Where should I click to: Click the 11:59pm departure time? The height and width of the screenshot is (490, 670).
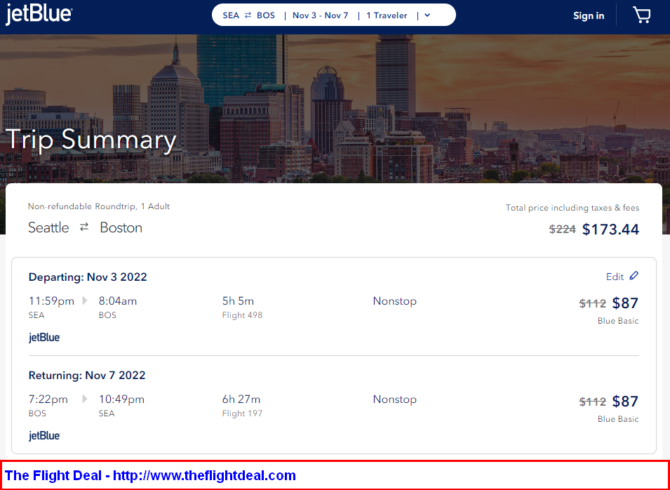click(x=51, y=301)
